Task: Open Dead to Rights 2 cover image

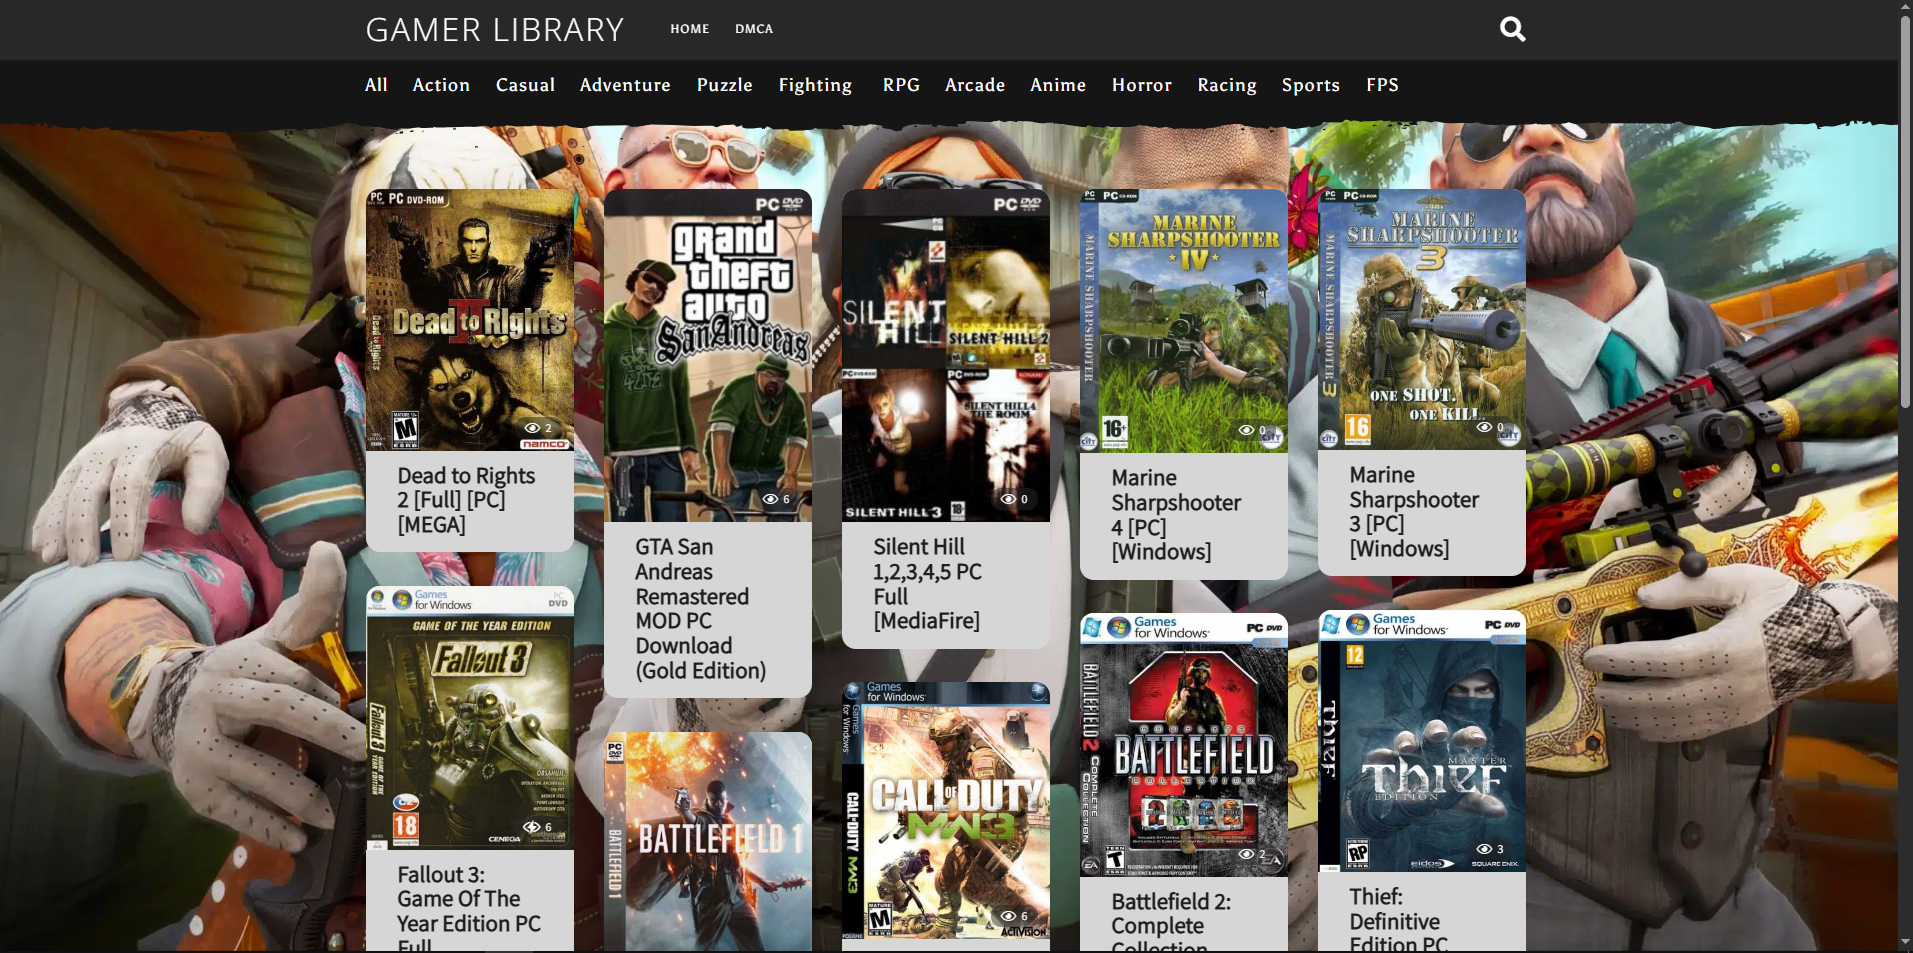Action: point(470,320)
